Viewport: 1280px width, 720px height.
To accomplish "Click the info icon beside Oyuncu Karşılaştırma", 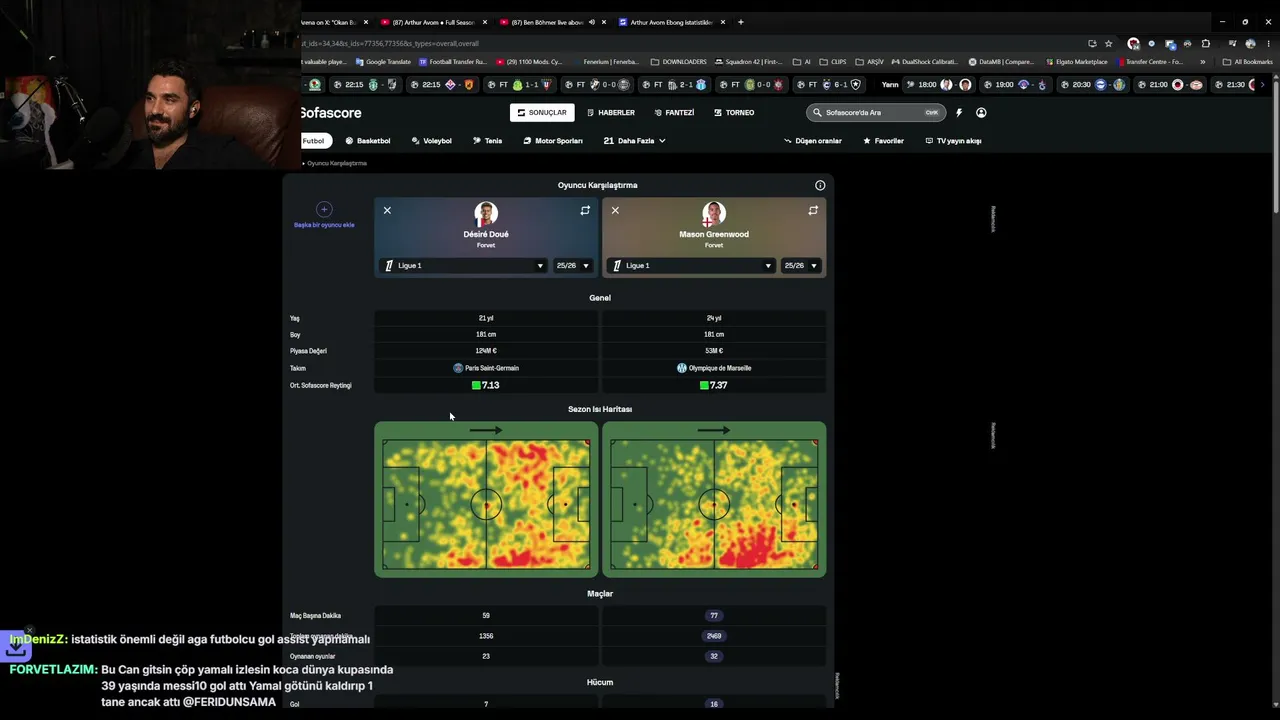I will 820,185.
